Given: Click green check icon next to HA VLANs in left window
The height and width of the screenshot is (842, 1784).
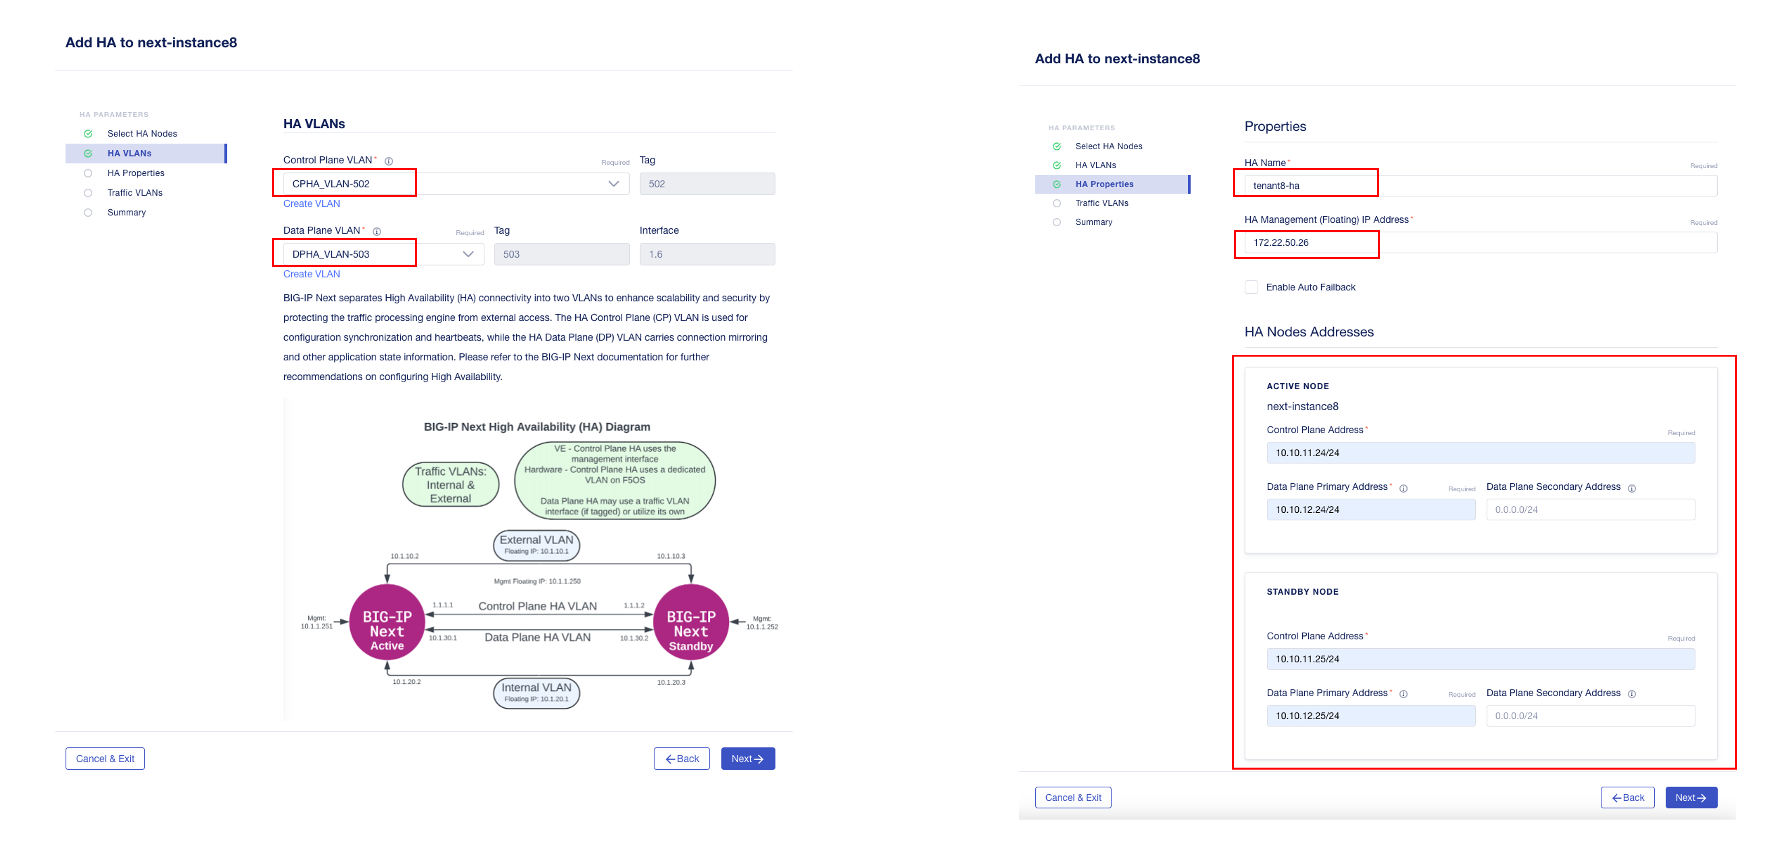Looking at the screenshot, I should pyautogui.click(x=88, y=154).
